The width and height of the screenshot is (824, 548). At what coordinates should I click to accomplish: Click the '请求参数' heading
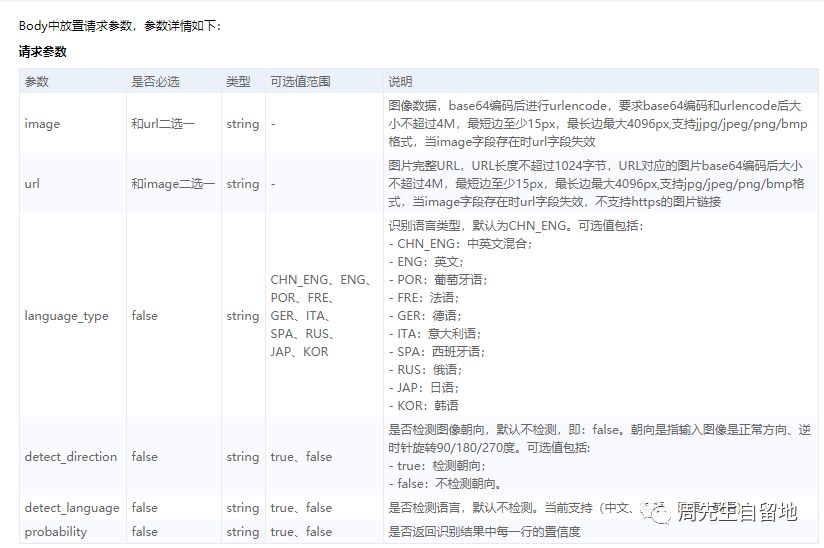(43, 51)
